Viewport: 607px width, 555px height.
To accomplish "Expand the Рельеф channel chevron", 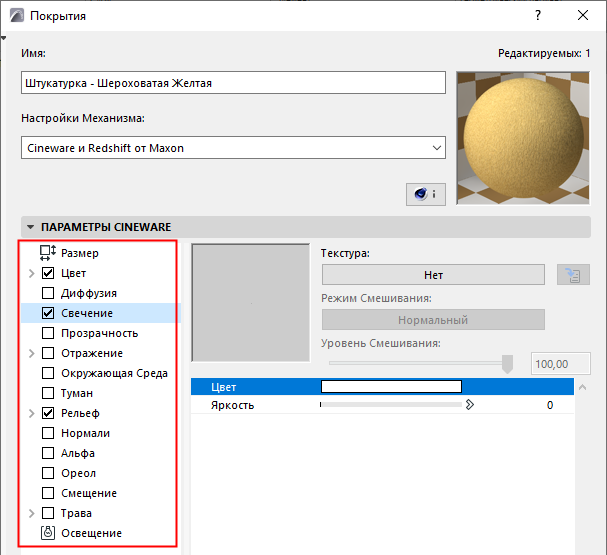I will coord(32,413).
